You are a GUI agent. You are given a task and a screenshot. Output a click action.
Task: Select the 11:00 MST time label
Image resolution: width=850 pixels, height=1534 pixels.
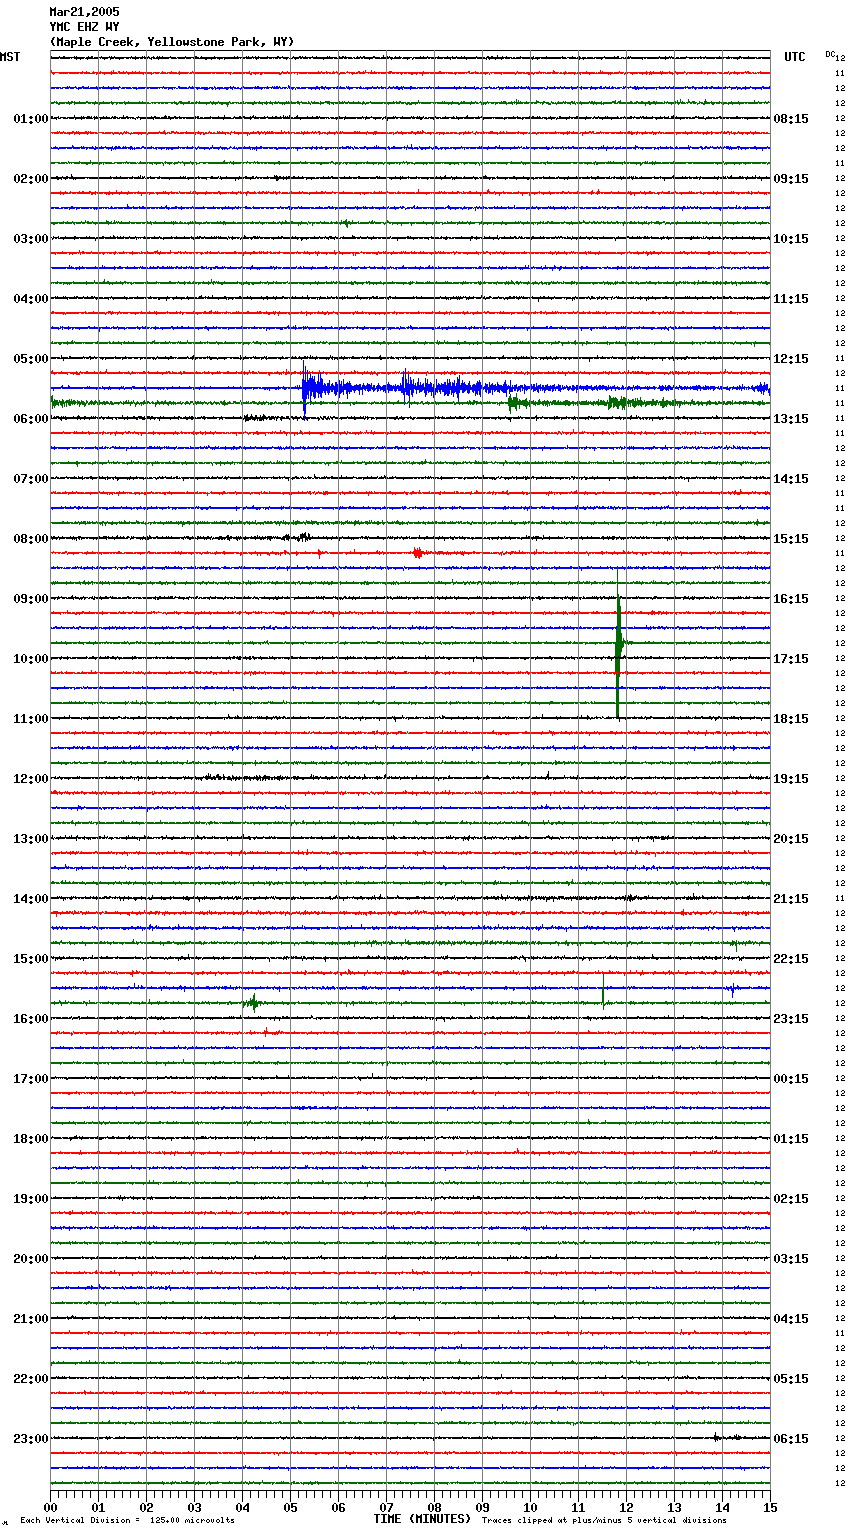point(31,719)
